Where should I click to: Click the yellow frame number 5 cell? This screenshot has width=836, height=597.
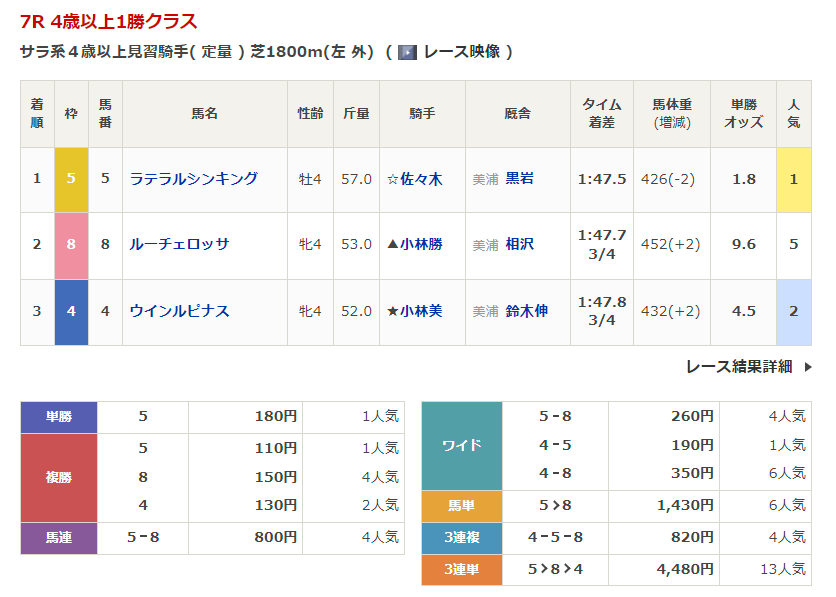tap(71, 179)
